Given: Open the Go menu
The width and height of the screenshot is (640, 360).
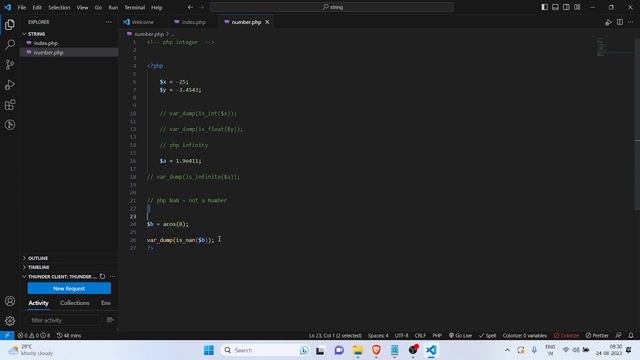Looking at the screenshot, I should 98,7.
